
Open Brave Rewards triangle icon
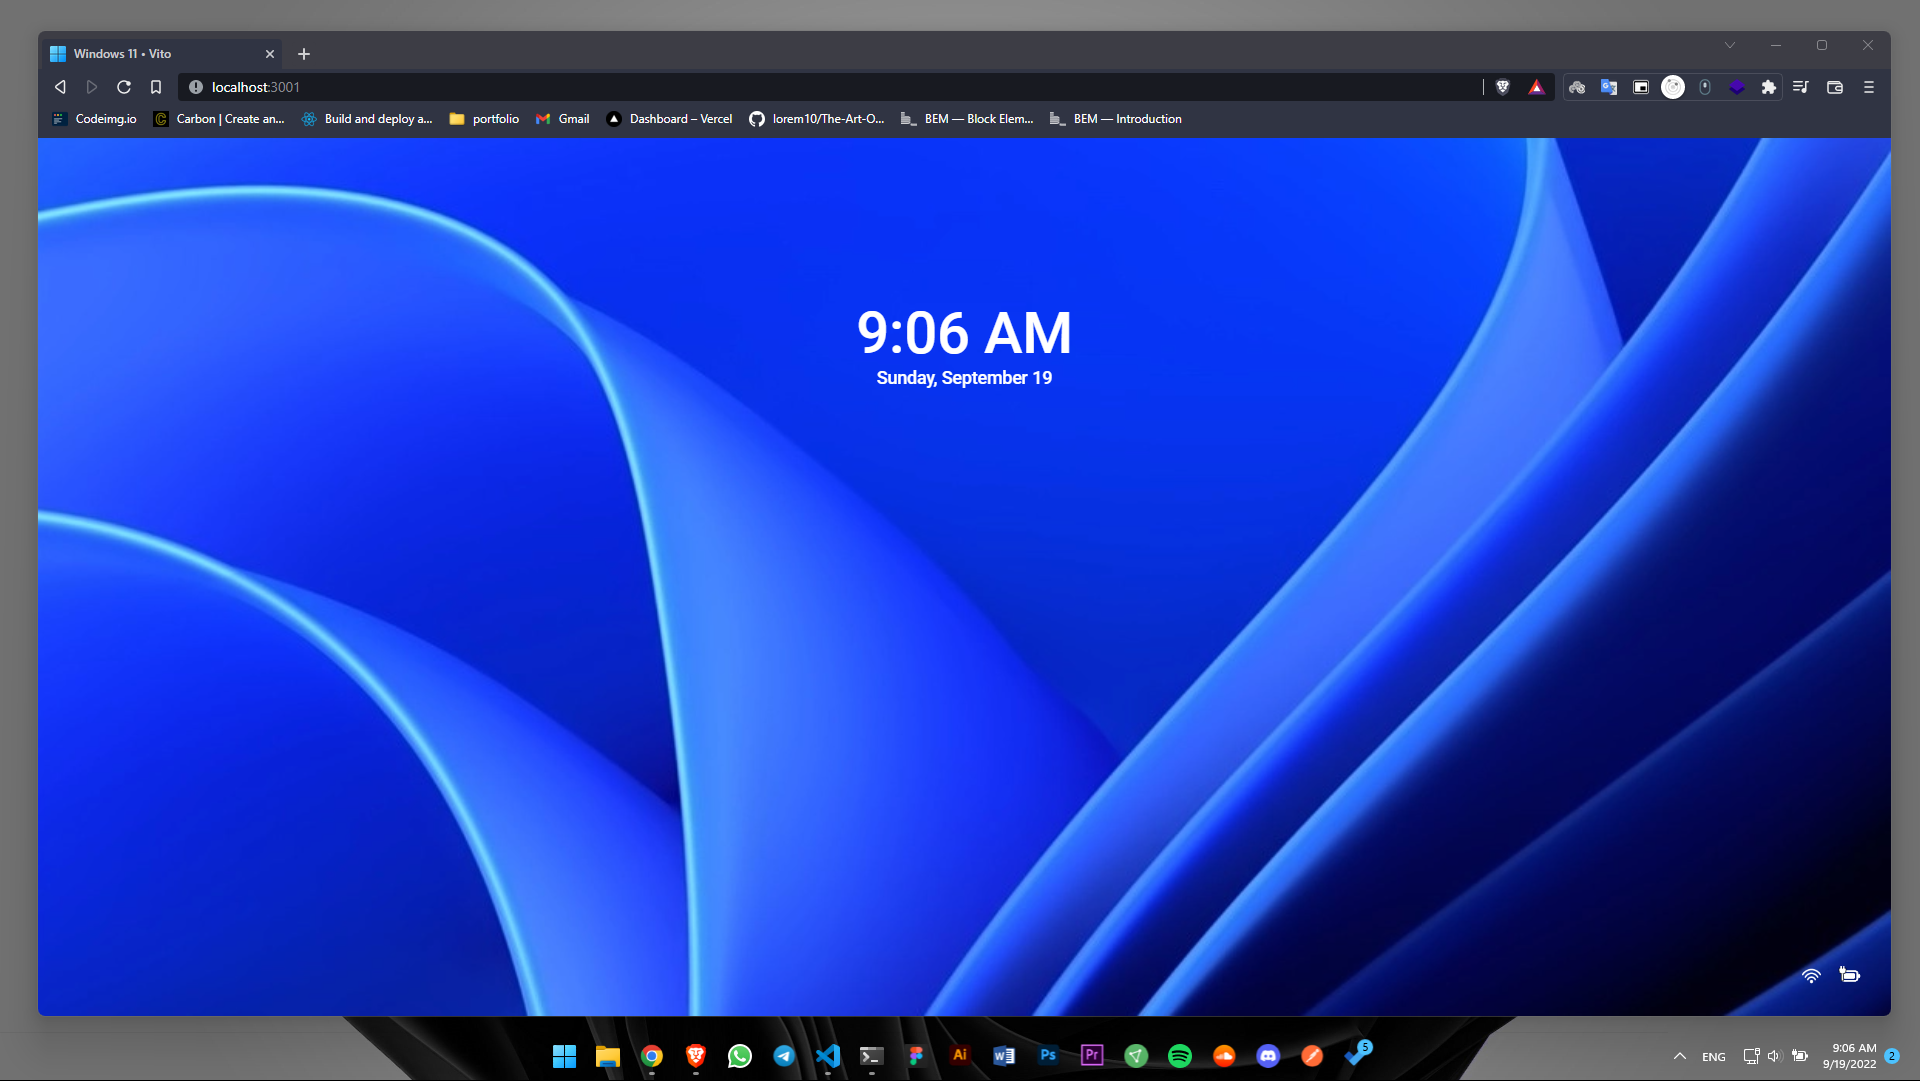click(x=1536, y=87)
